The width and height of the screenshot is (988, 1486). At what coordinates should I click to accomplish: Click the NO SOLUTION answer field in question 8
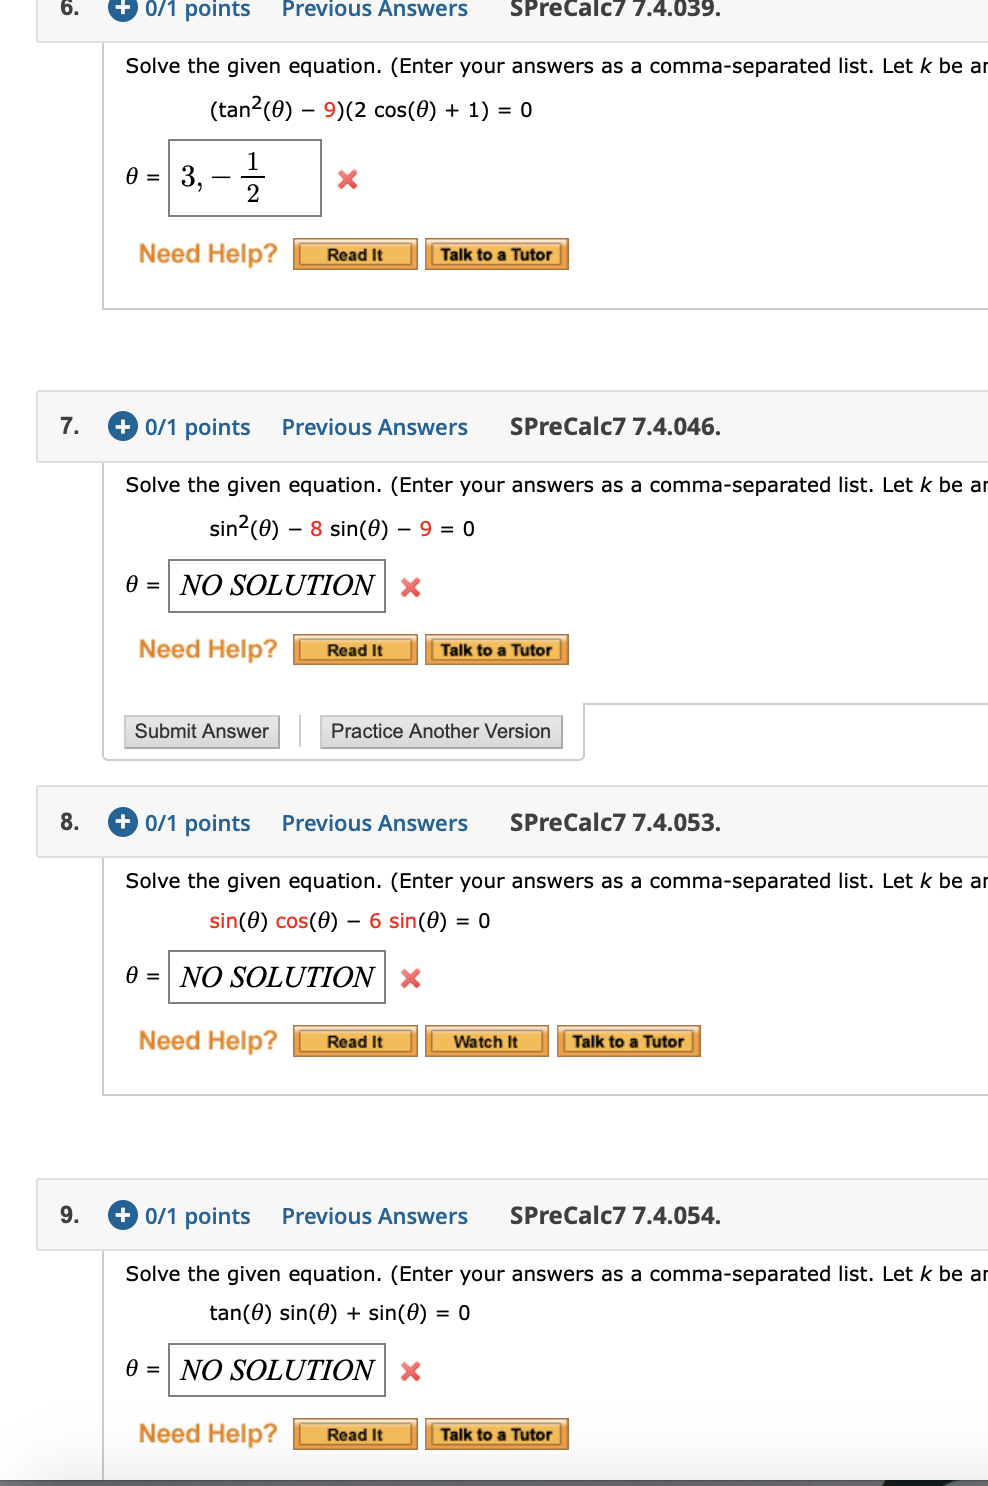pos(277,977)
